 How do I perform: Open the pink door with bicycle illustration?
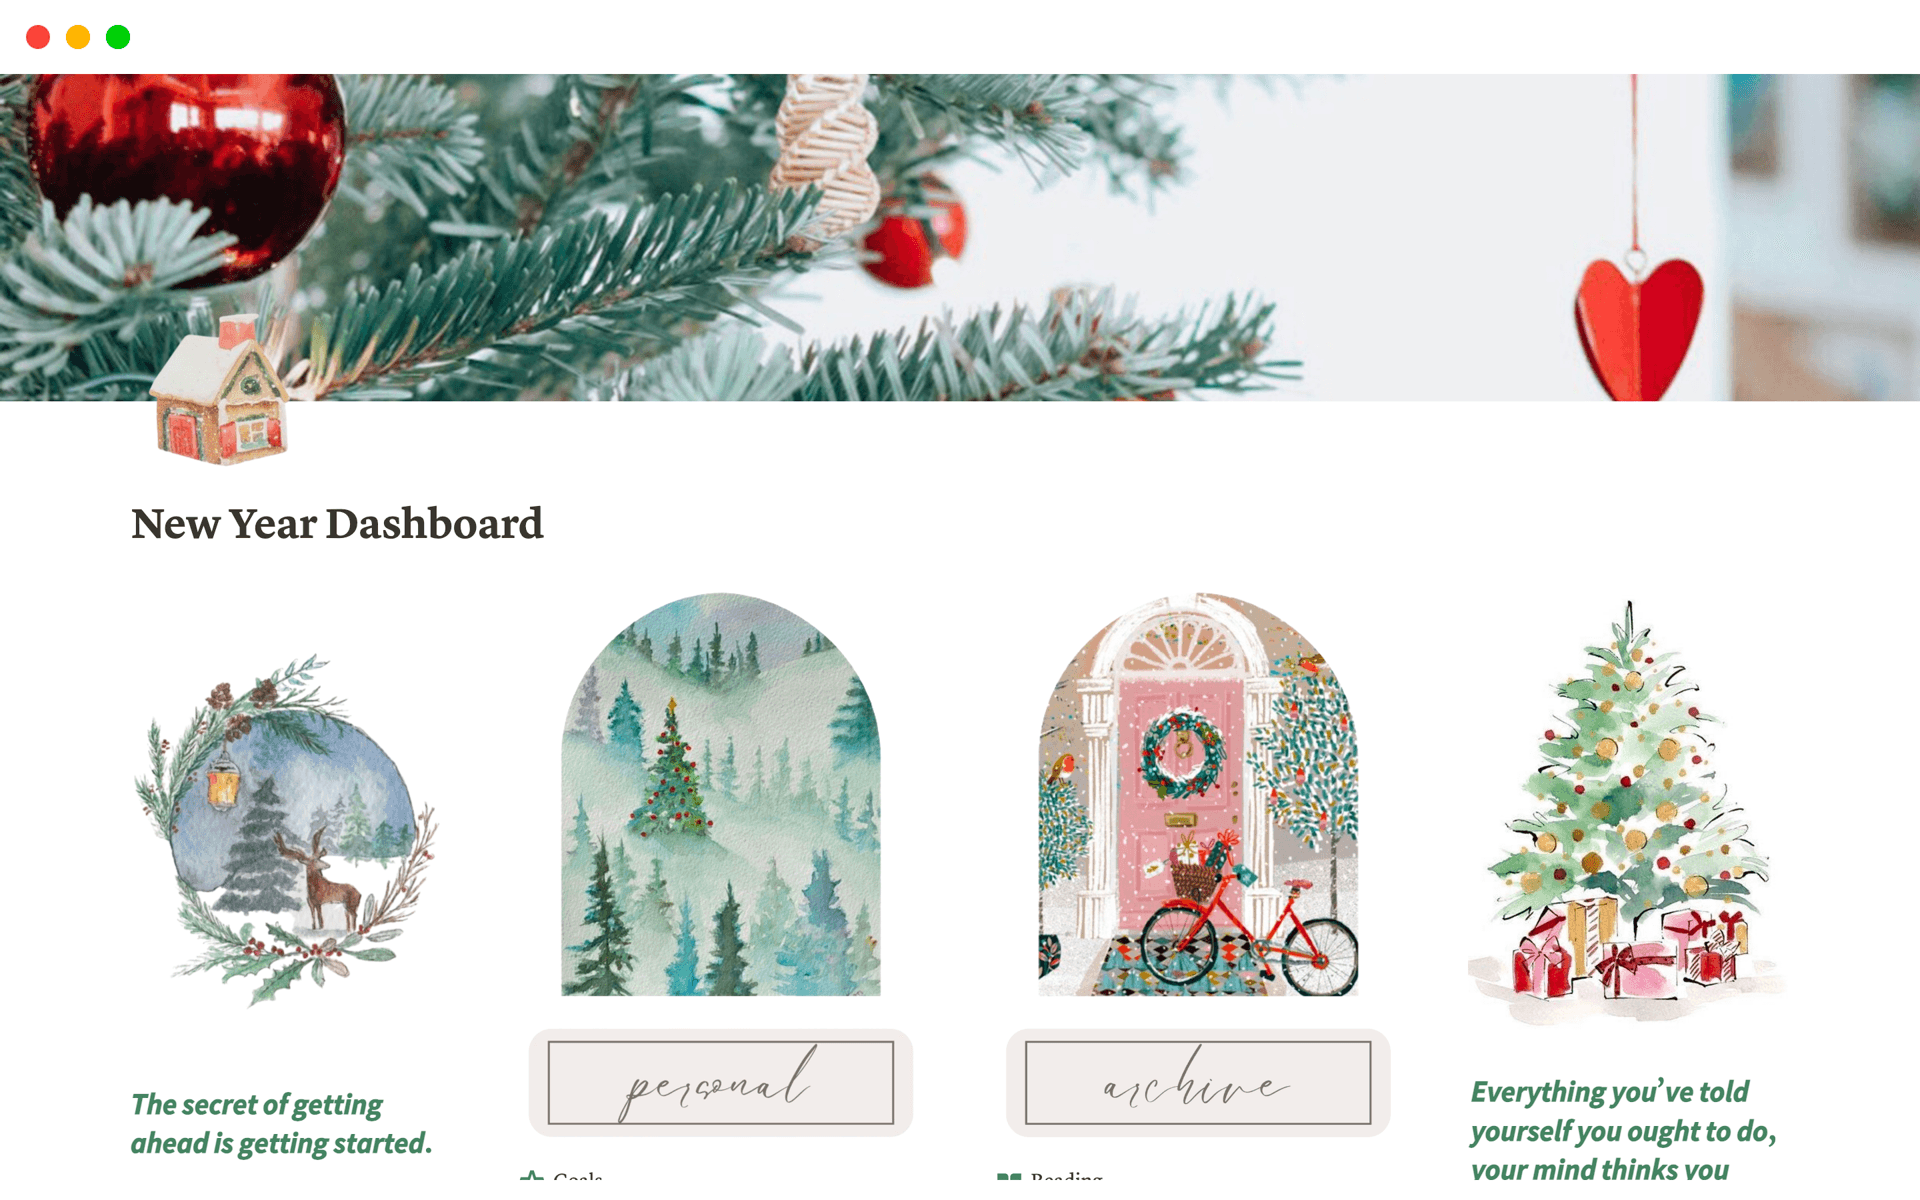click(x=1198, y=794)
